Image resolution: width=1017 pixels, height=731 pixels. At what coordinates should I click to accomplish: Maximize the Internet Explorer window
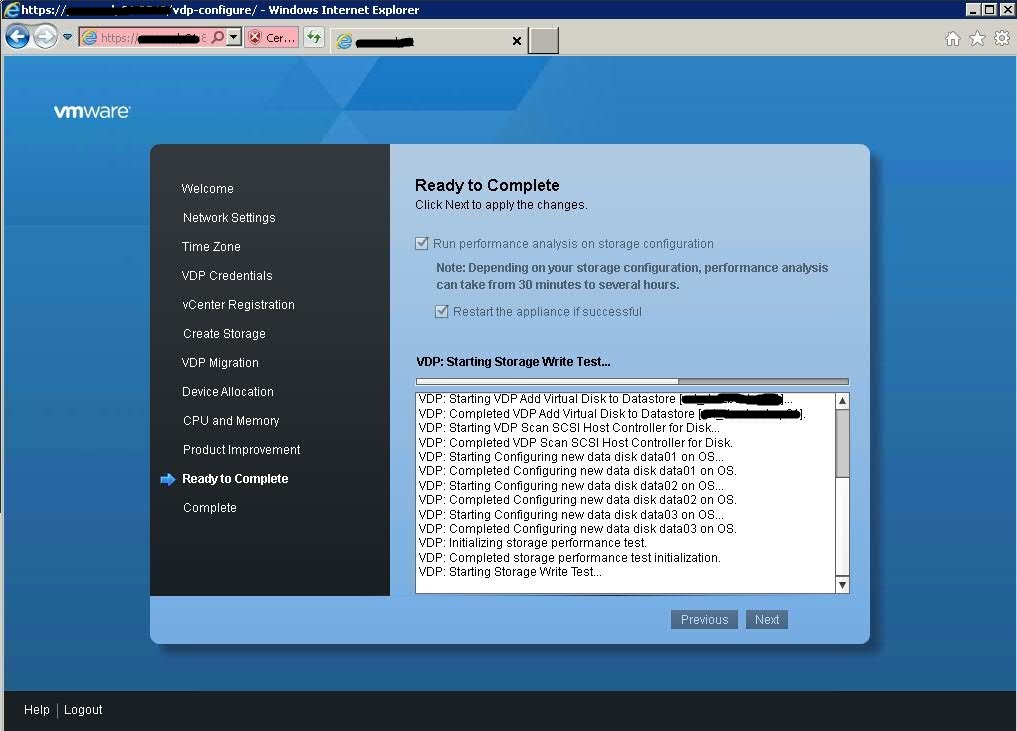989,10
